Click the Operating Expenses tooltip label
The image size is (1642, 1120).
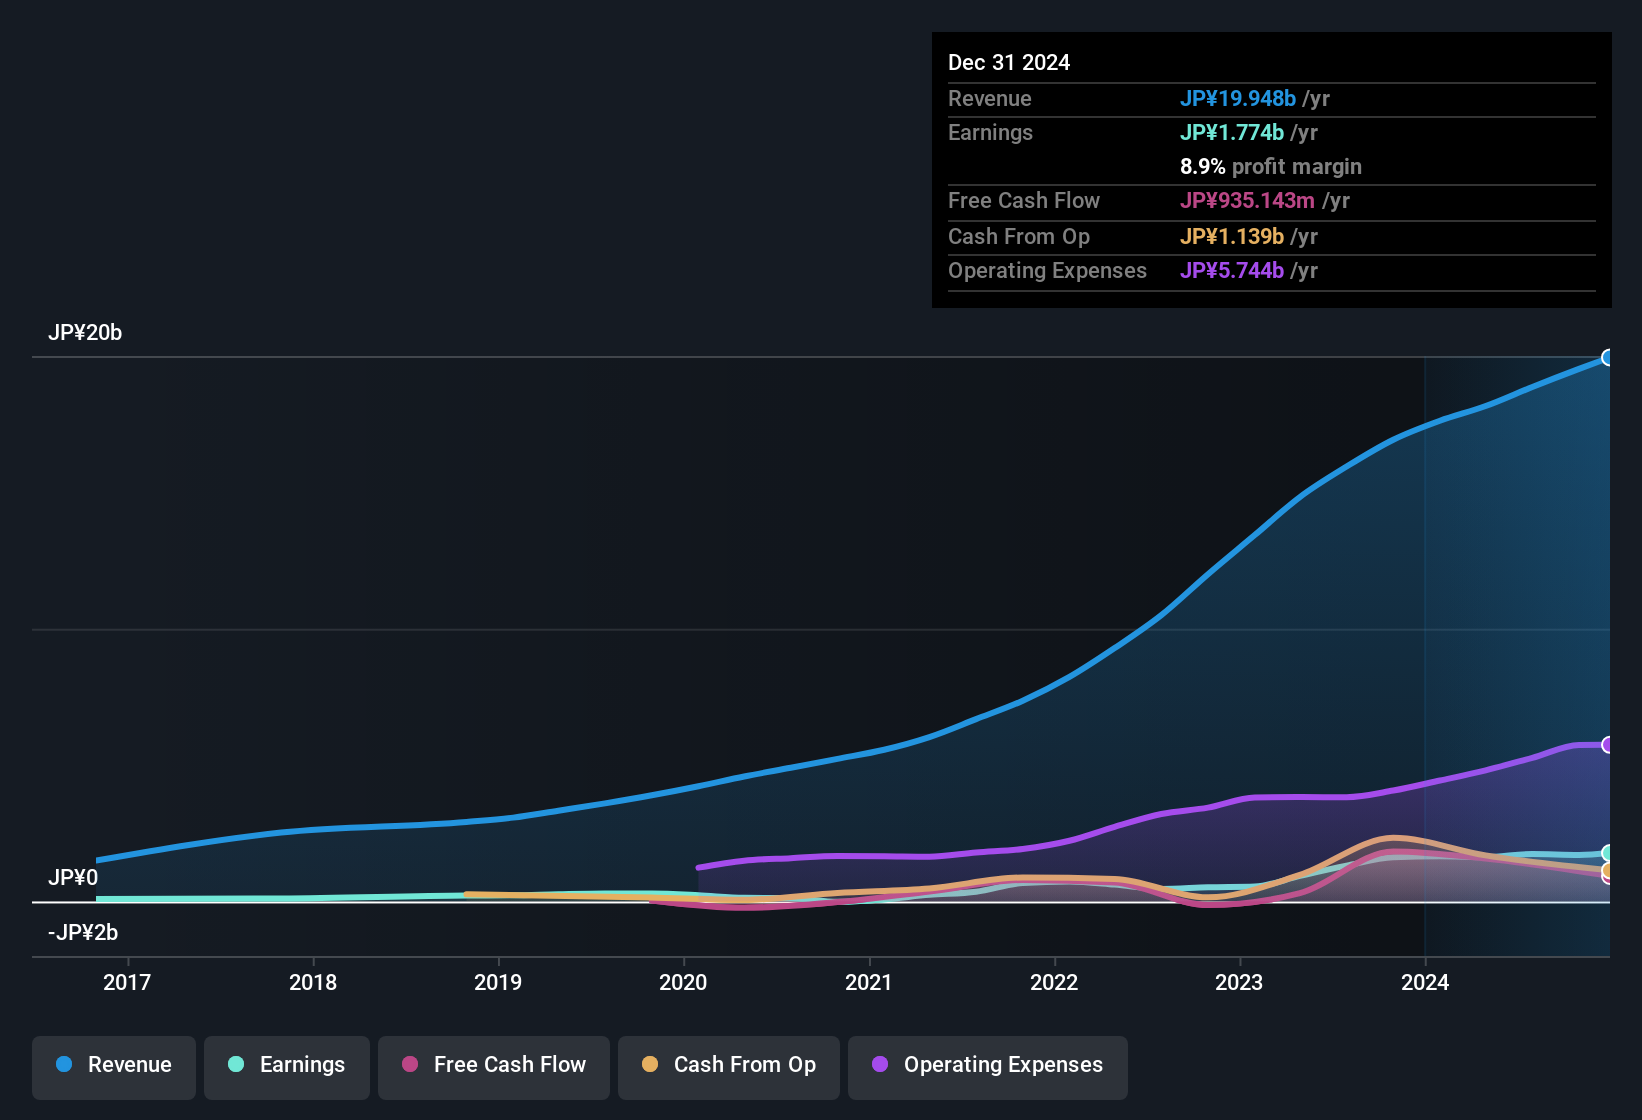point(1047,271)
